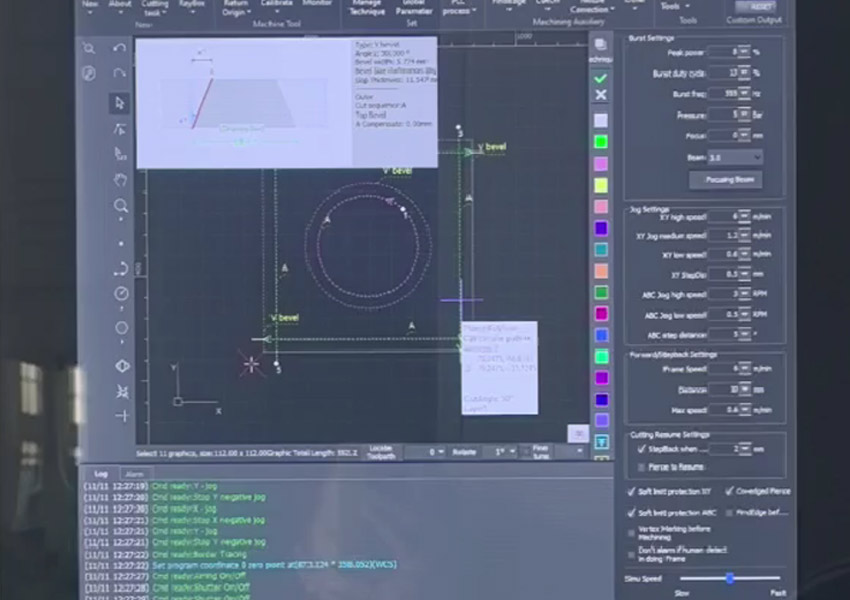Open the Peak power value dropdown
850x600 pixels.
coord(742,51)
